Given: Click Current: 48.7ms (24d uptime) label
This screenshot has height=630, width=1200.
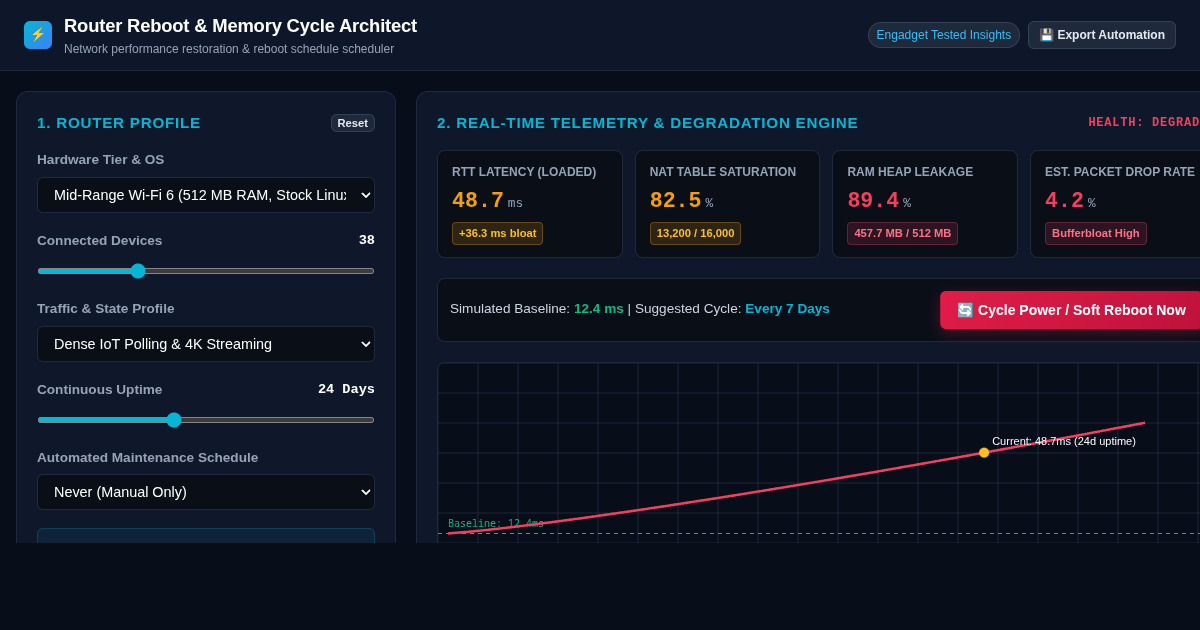Looking at the screenshot, I should pyautogui.click(x=1064, y=441).
